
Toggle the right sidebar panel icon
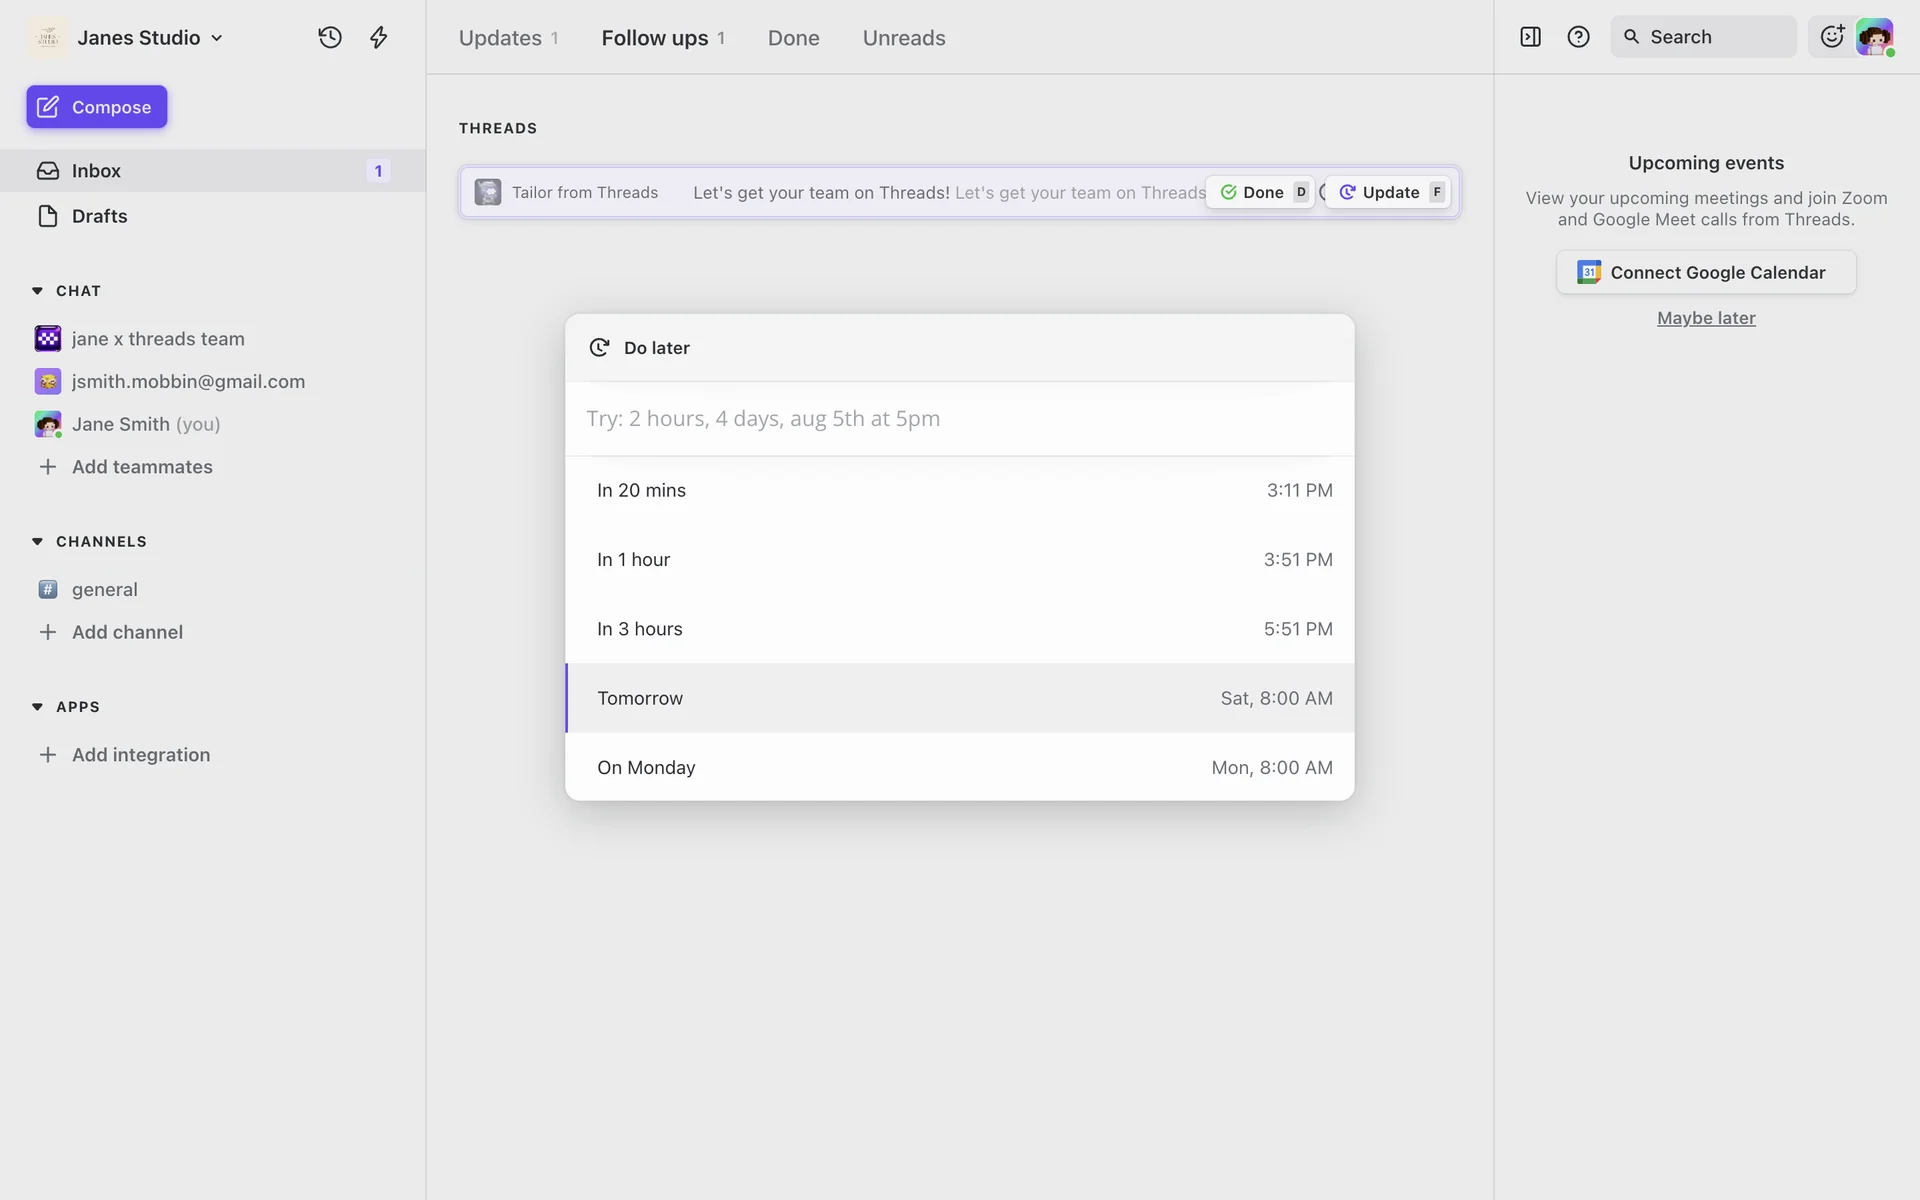1530,37
